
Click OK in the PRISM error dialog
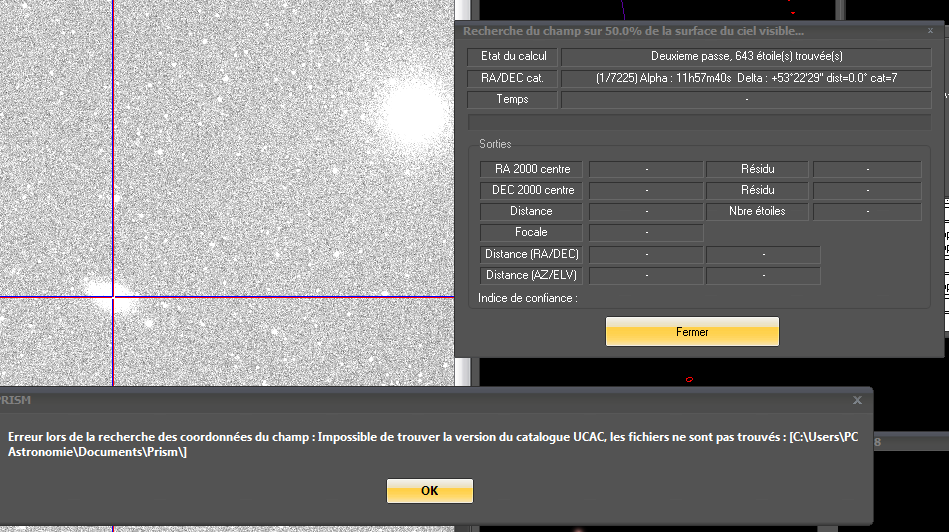point(429,491)
